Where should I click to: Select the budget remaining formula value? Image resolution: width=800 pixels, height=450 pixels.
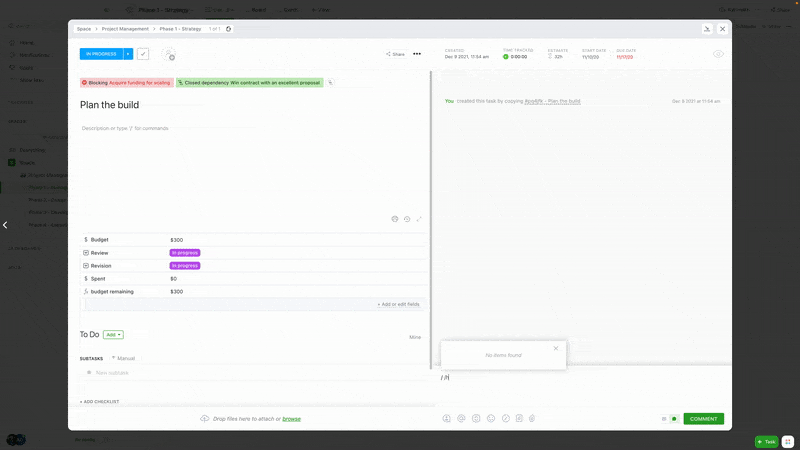177,292
